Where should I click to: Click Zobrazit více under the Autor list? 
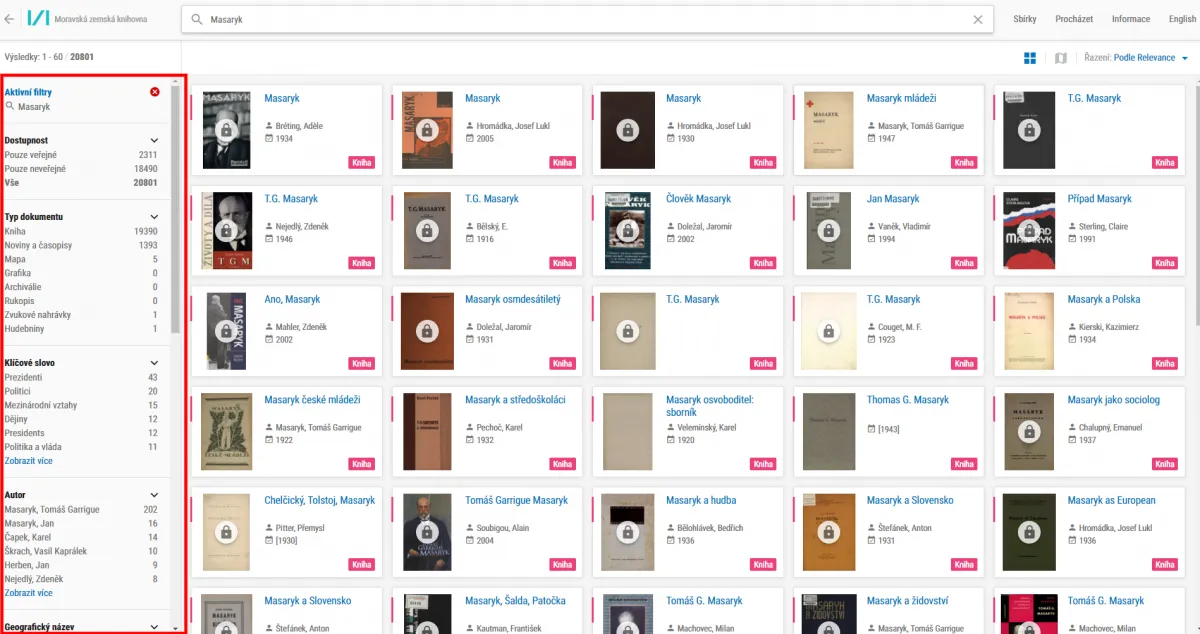pyautogui.click(x=29, y=593)
